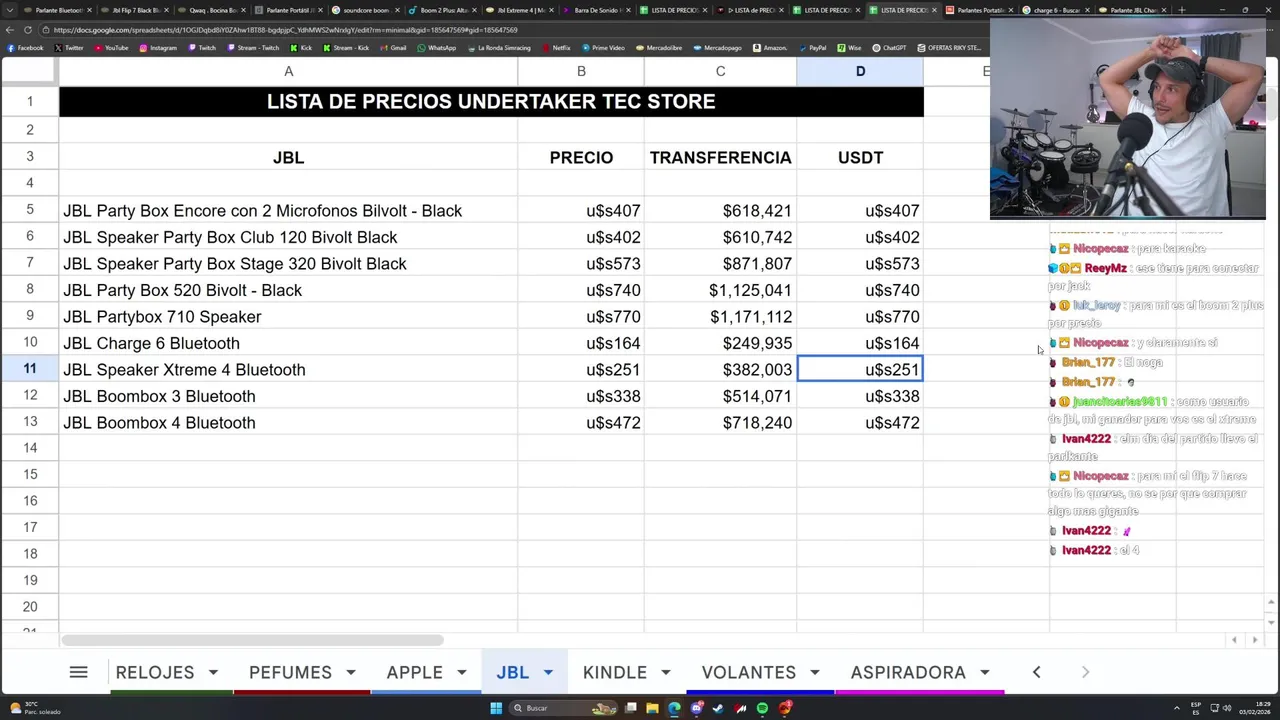
Task: Open the PEFUMES tab dropdown arrow
Action: click(x=350, y=672)
